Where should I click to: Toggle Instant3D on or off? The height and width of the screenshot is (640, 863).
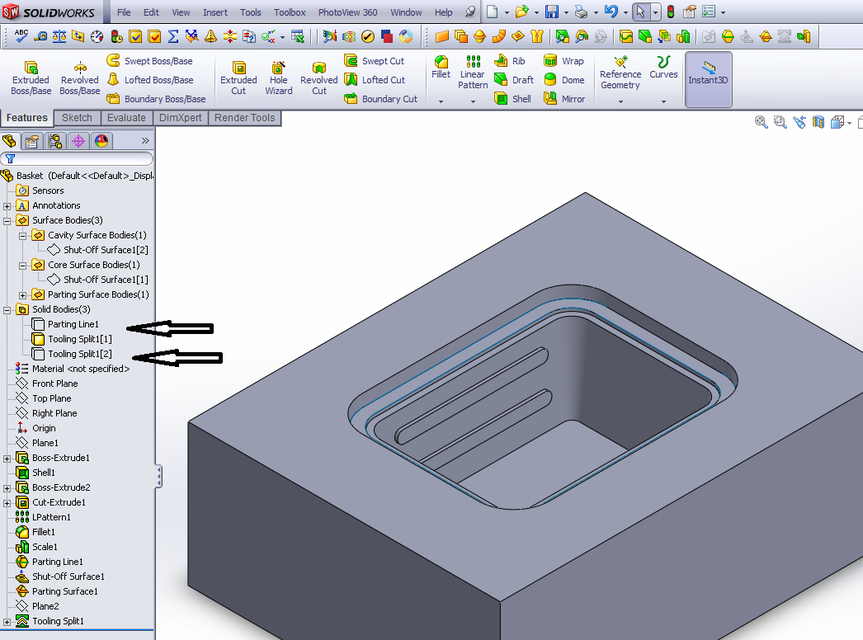coord(708,80)
